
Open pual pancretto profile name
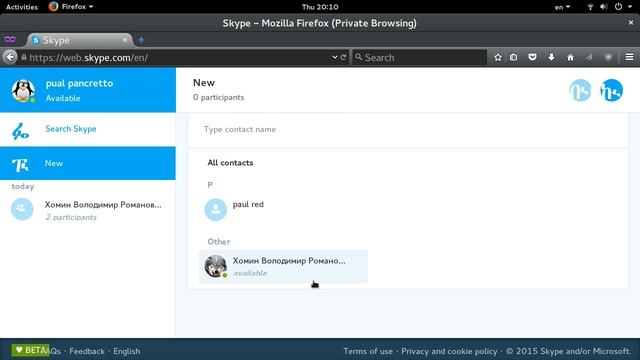pos(79,83)
